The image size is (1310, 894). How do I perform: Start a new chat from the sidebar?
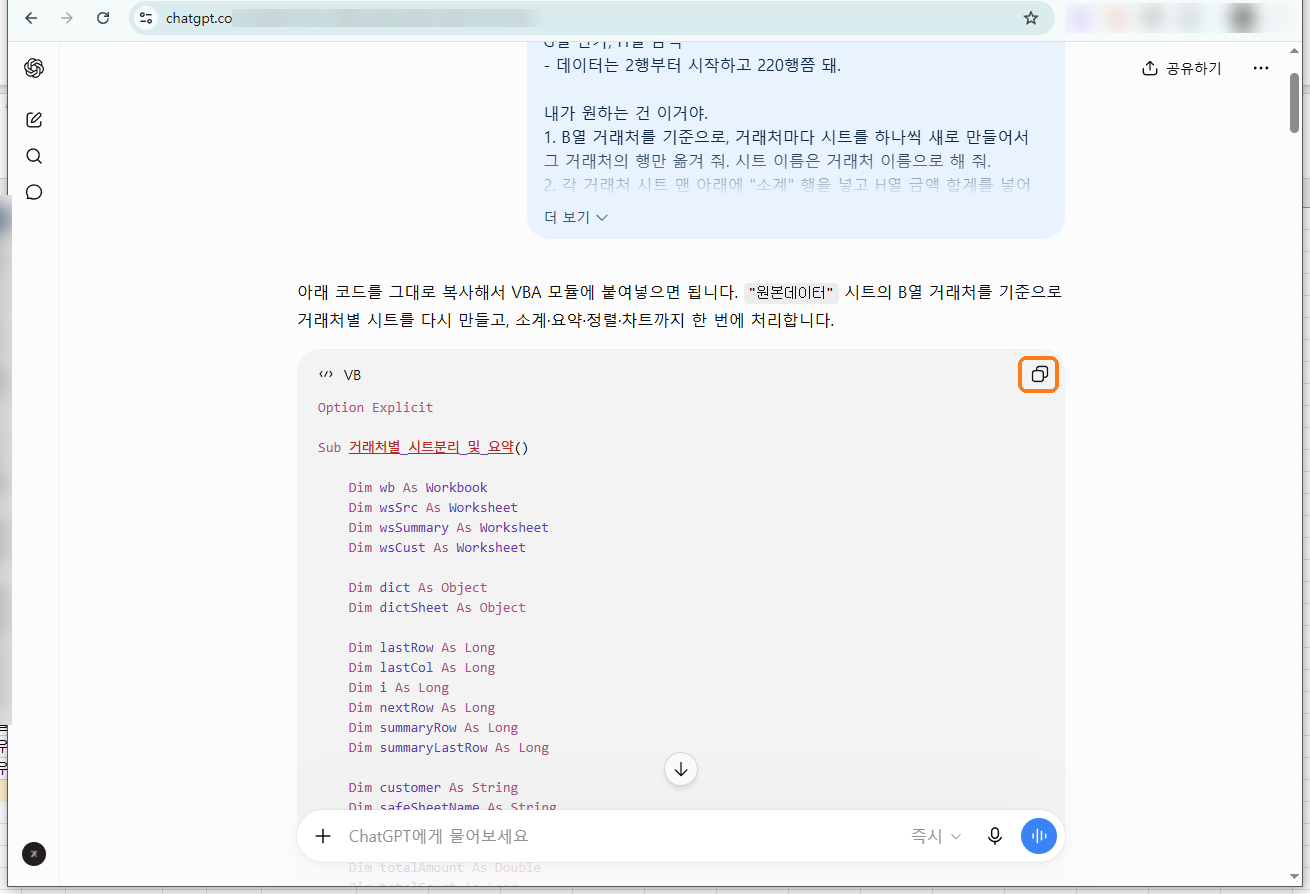point(34,120)
